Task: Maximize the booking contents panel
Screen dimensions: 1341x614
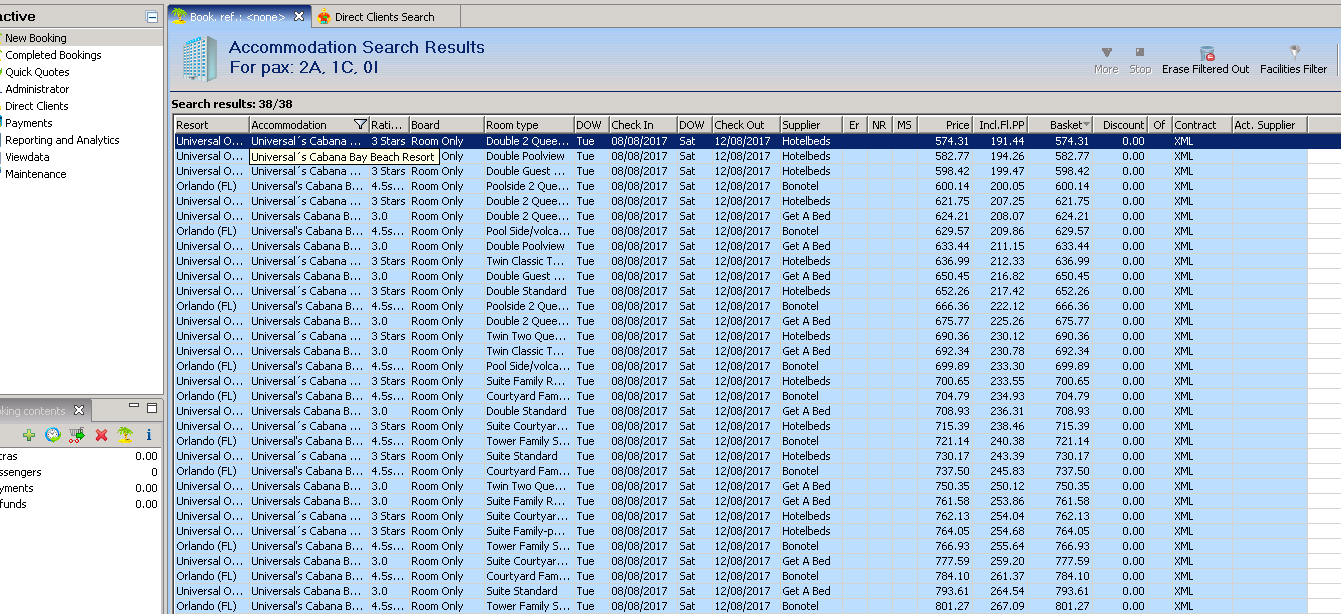Action: tap(152, 407)
